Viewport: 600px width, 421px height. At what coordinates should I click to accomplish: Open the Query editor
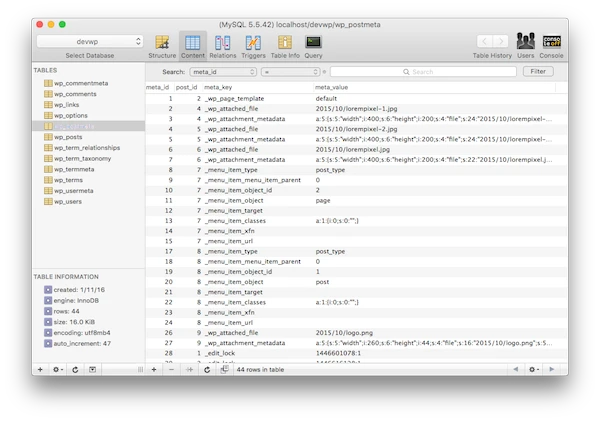pos(313,43)
